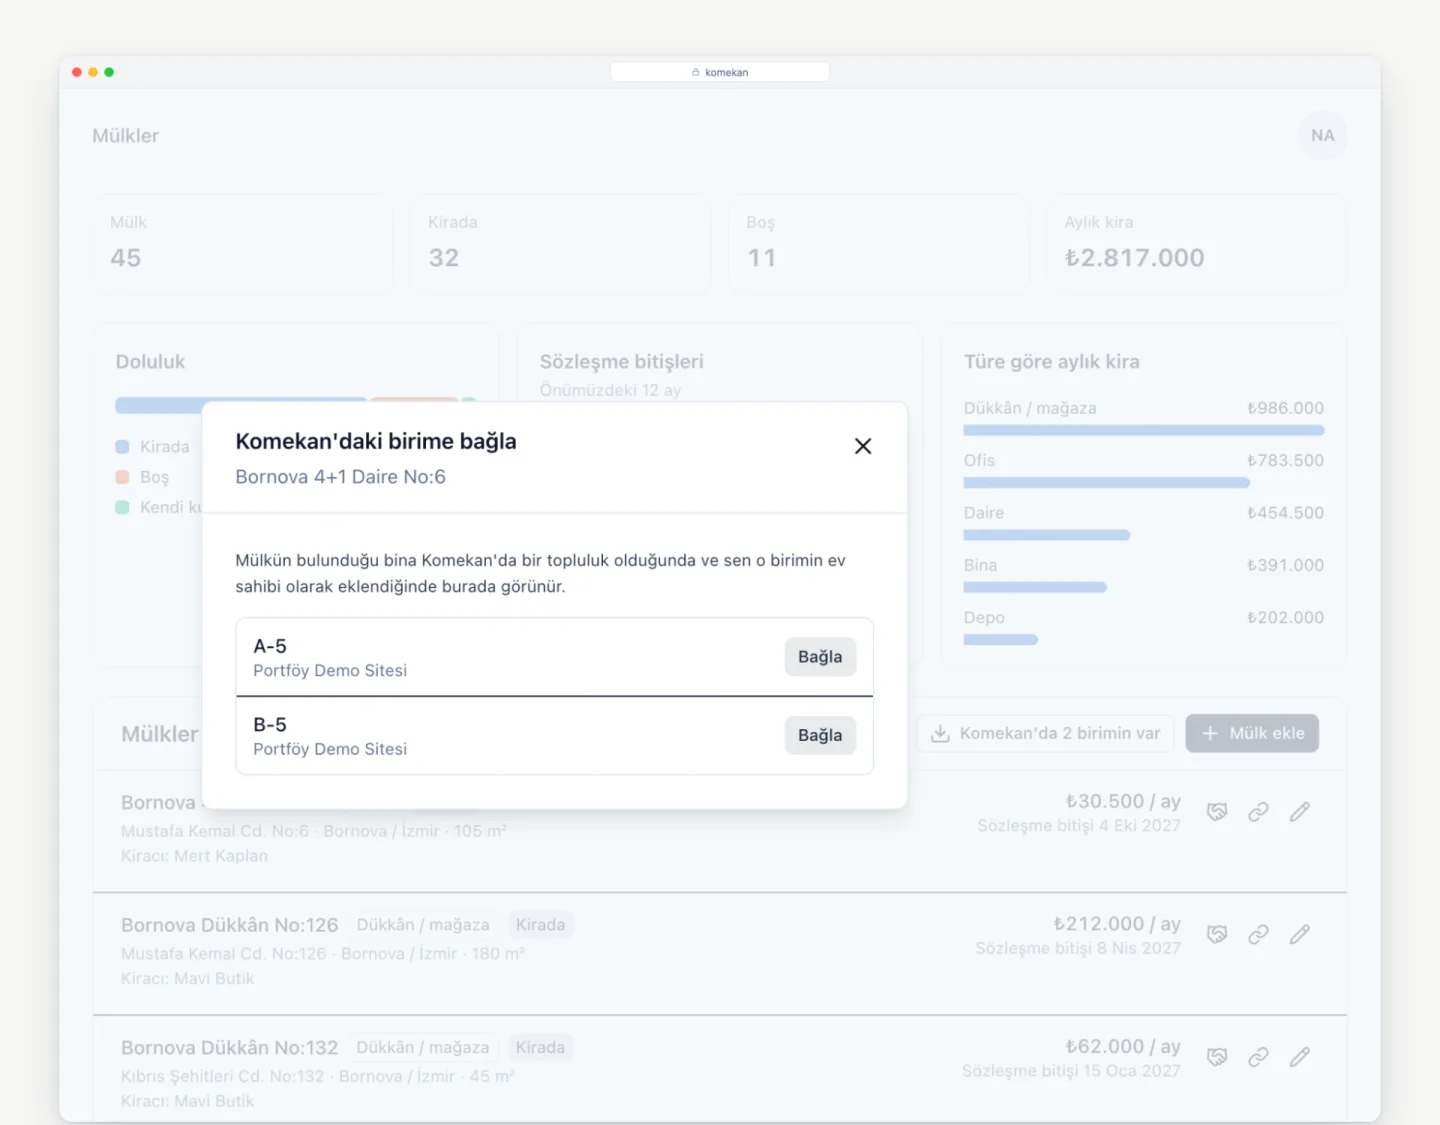The height and width of the screenshot is (1125, 1440).
Task: Click link icon in the ₺30.500 / ay row
Action: tap(1258, 812)
